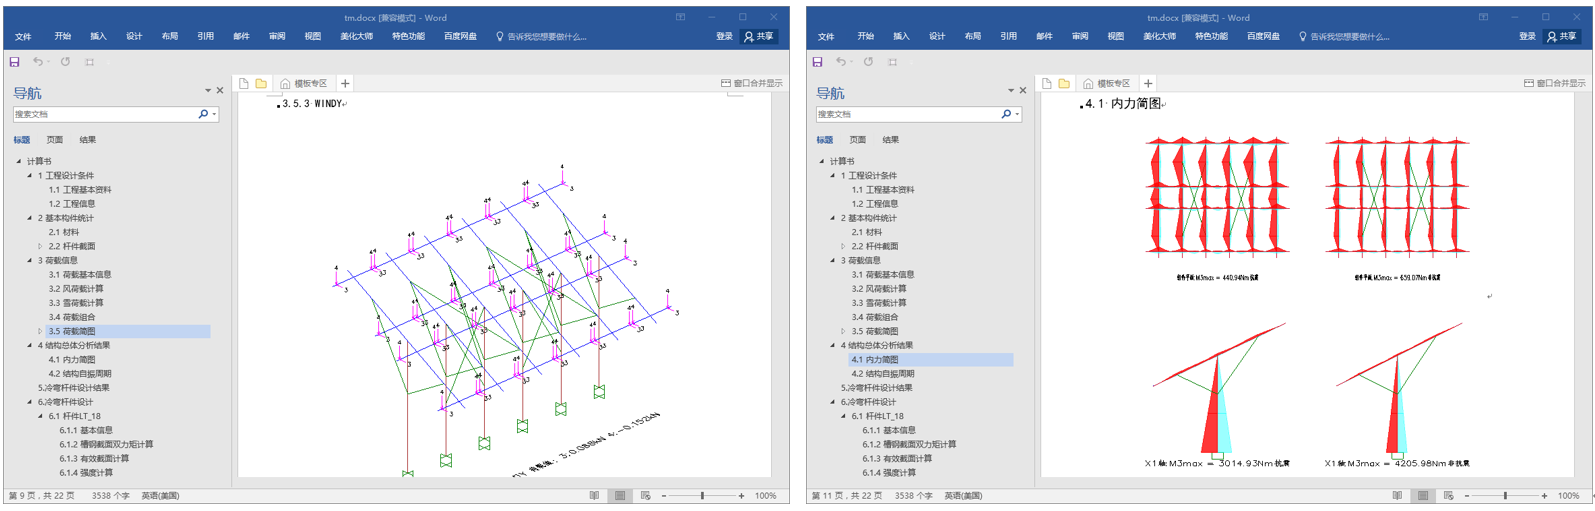The width and height of the screenshot is (1595, 511).
Task: Switch to 页面 tab in right navigation pane
Action: (x=858, y=140)
